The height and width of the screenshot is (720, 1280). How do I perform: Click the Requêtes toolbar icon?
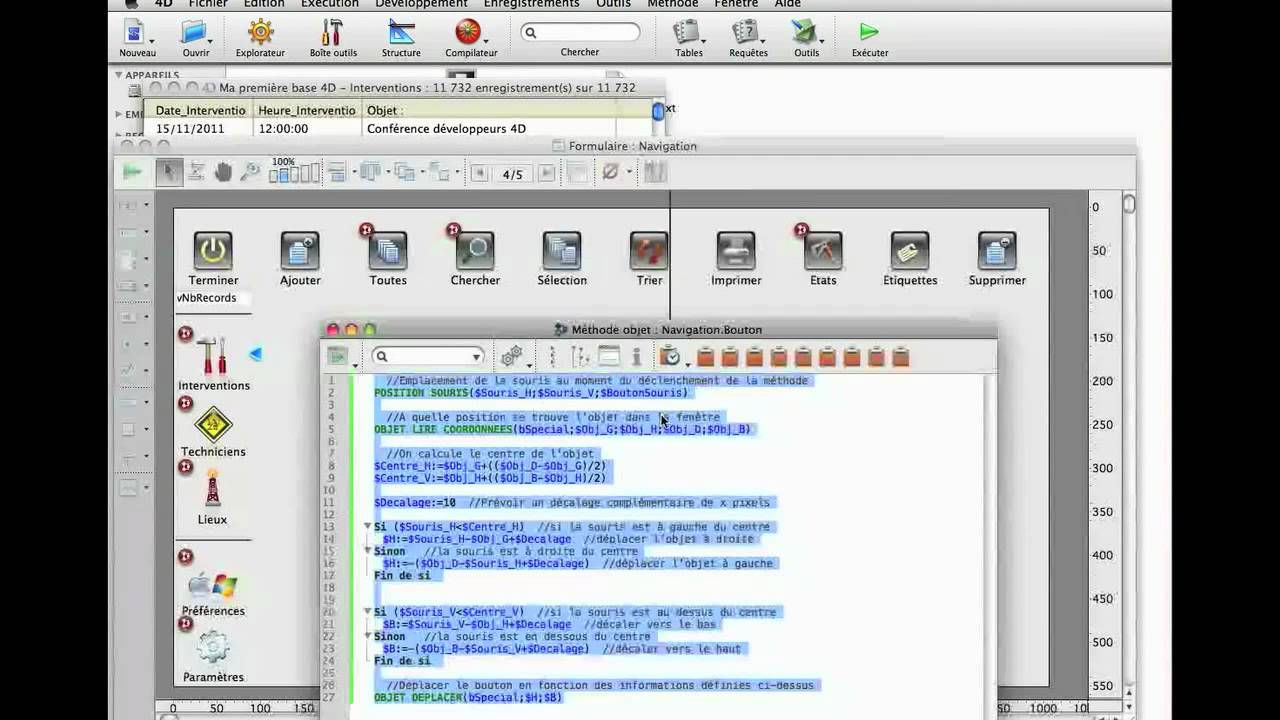pyautogui.click(x=745, y=33)
